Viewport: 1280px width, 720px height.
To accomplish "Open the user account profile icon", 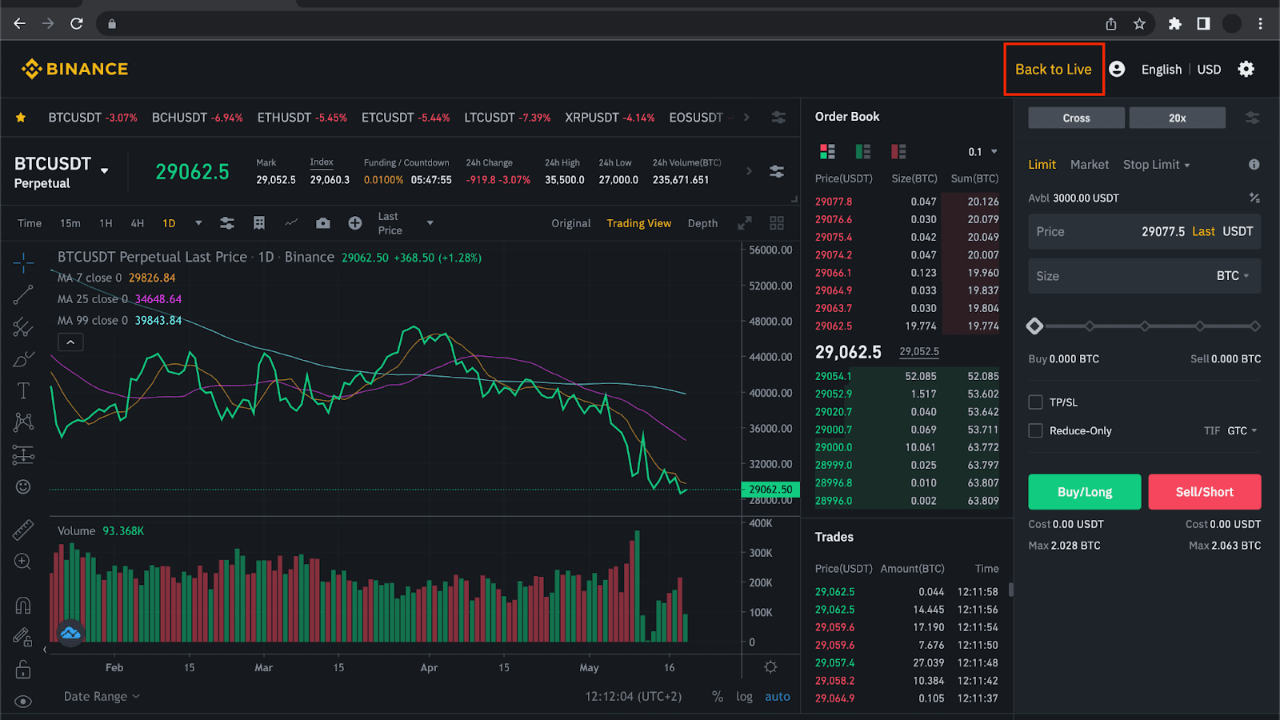I will point(1117,69).
